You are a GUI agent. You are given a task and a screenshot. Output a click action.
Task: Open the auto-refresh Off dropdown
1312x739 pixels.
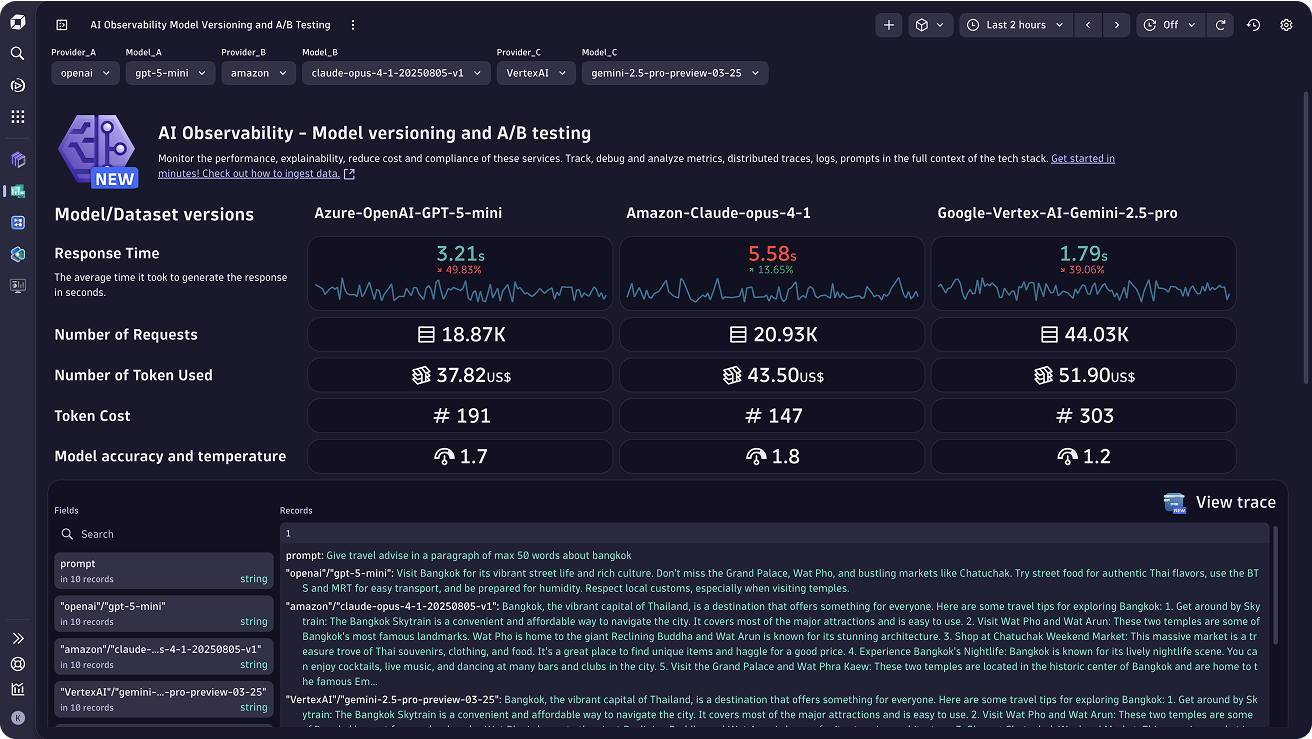[1170, 25]
